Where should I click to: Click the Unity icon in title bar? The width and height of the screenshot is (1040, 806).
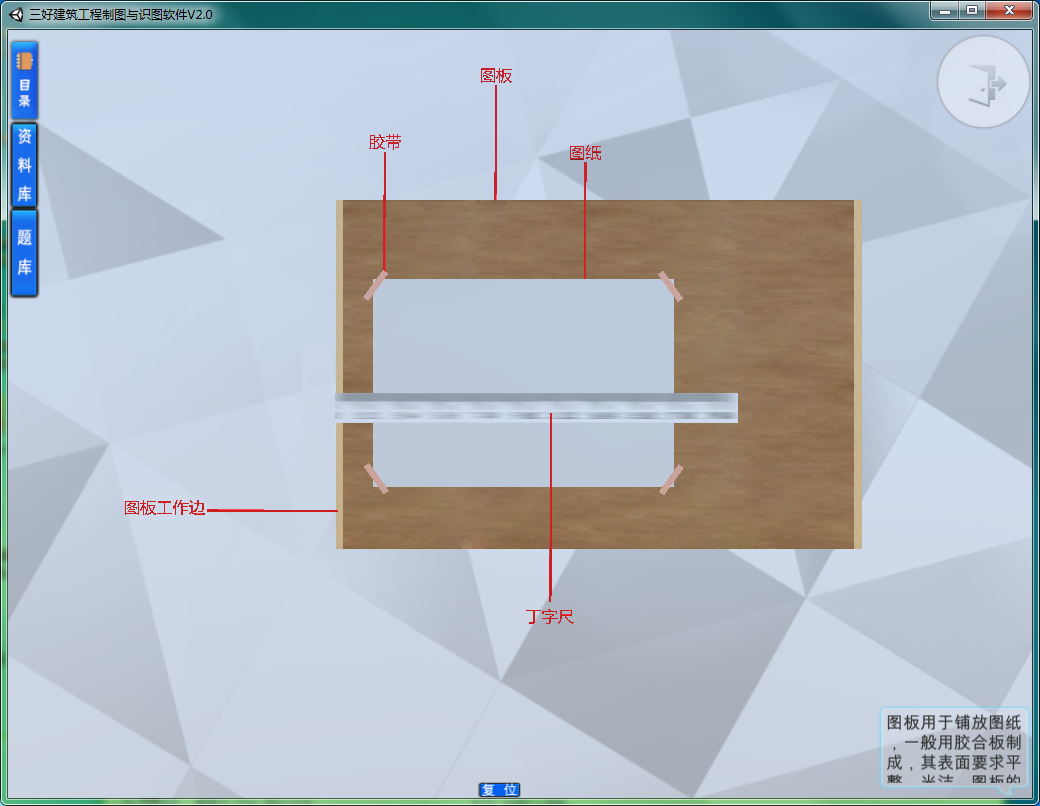point(16,14)
